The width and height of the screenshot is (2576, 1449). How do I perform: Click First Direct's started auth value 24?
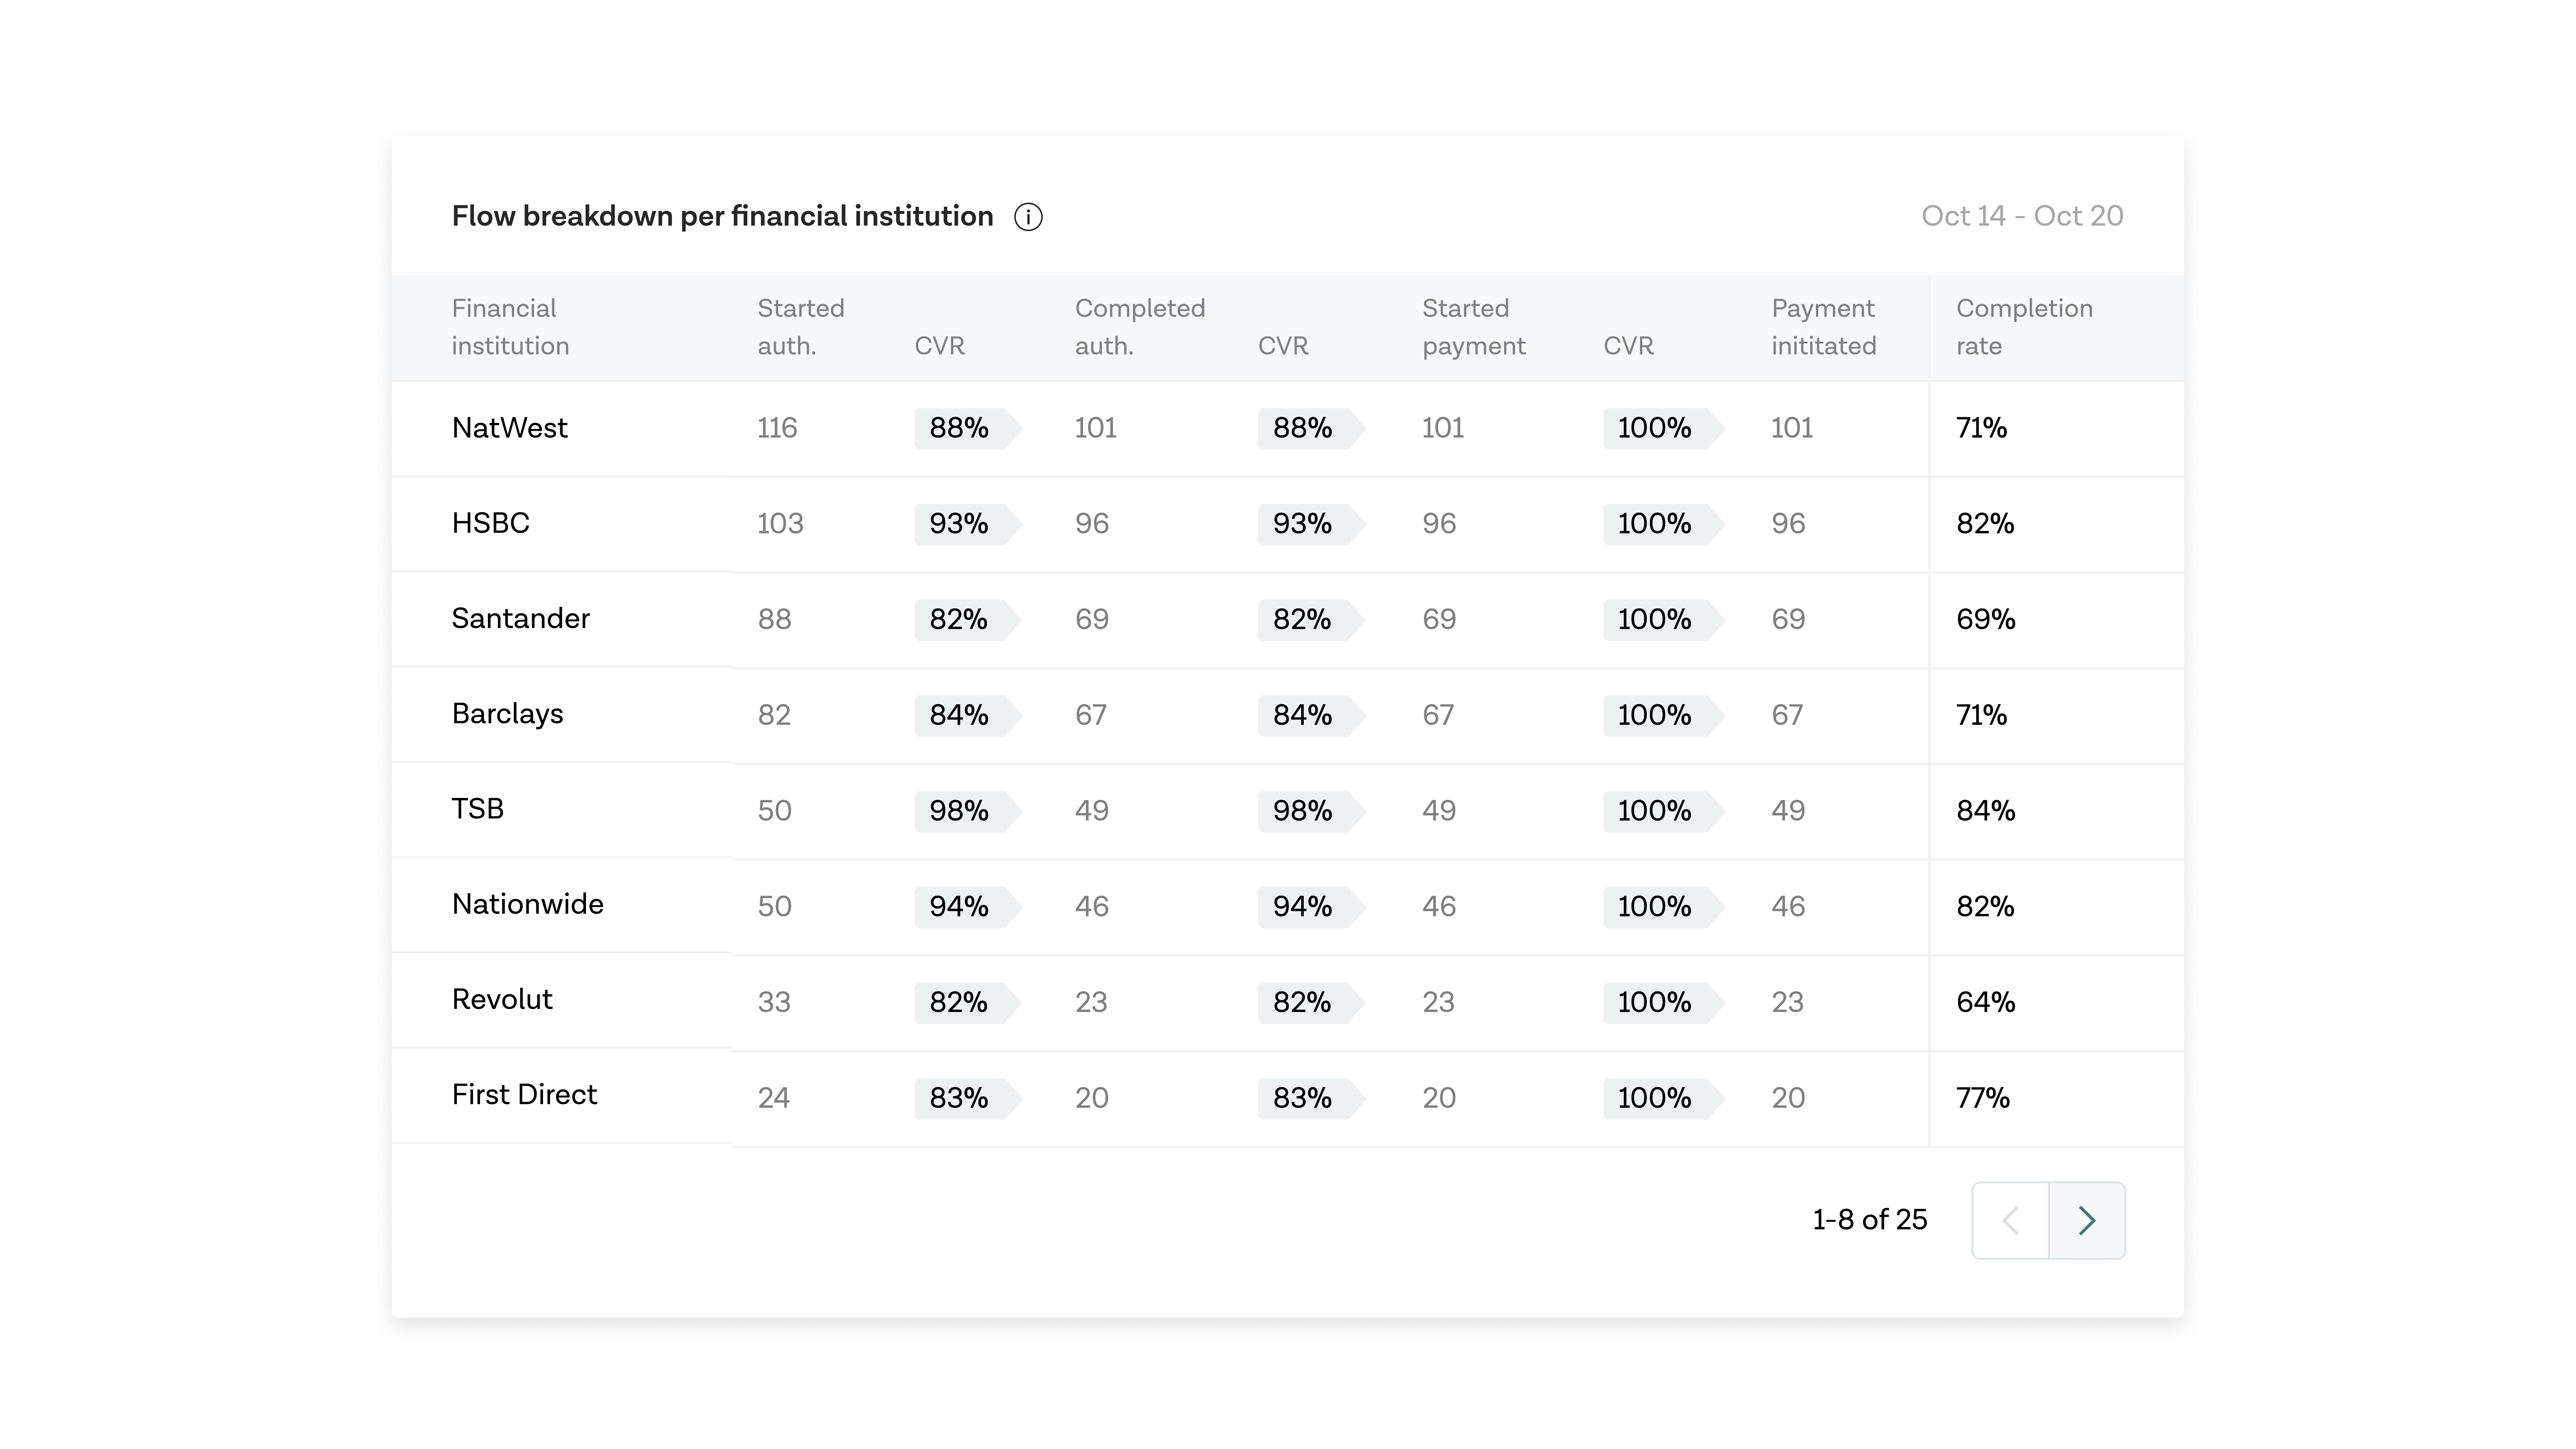point(774,1098)
